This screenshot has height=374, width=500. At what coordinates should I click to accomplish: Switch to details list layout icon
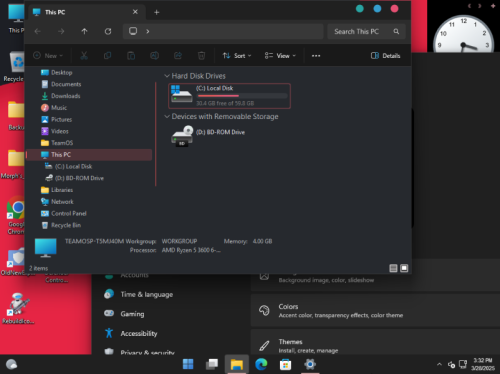tap(393, 268)
